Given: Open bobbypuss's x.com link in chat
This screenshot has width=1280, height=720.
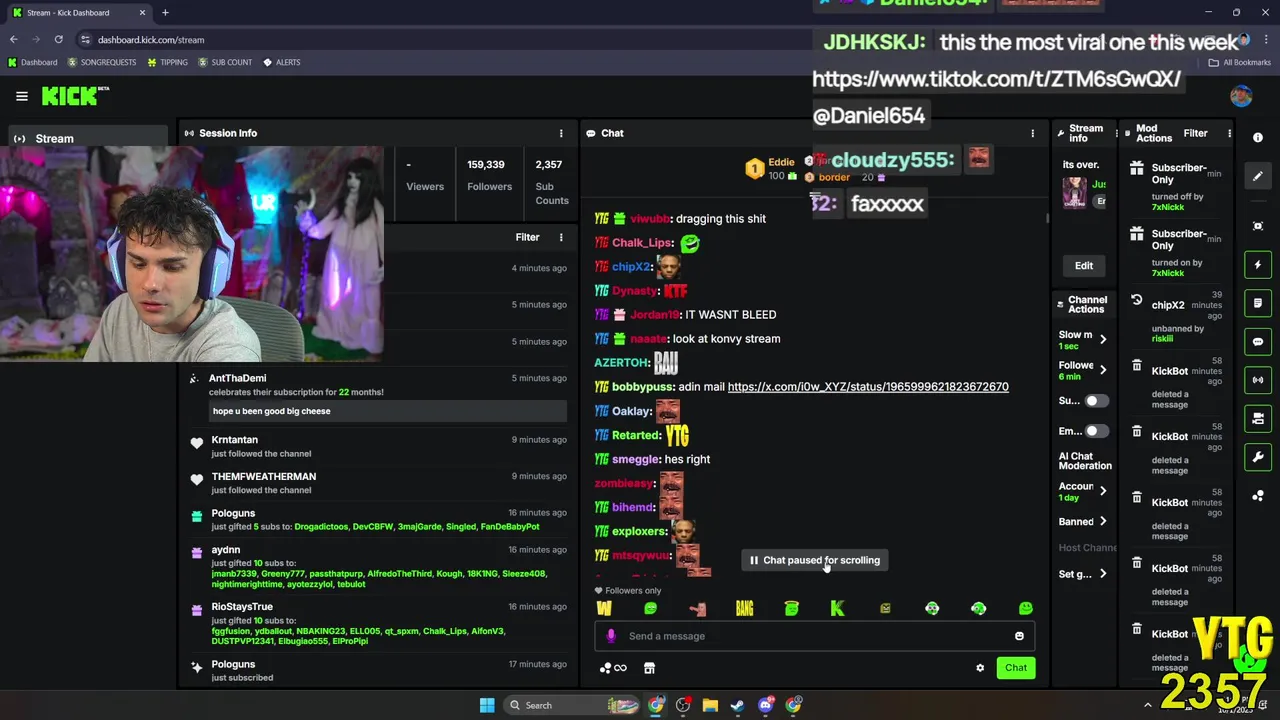Looking at the screenshot, I should [x=868, y=387].
